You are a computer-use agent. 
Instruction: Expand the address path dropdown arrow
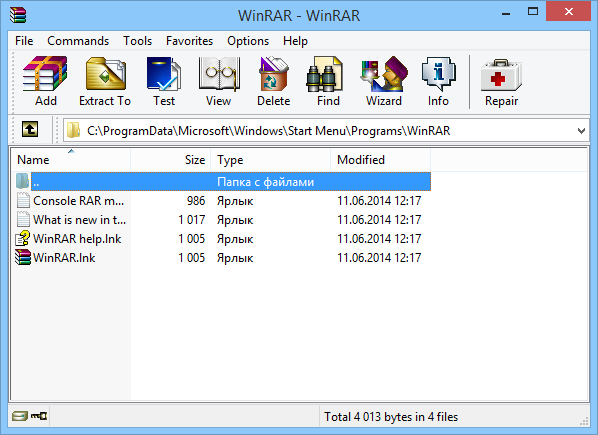(x=581, y=131)
